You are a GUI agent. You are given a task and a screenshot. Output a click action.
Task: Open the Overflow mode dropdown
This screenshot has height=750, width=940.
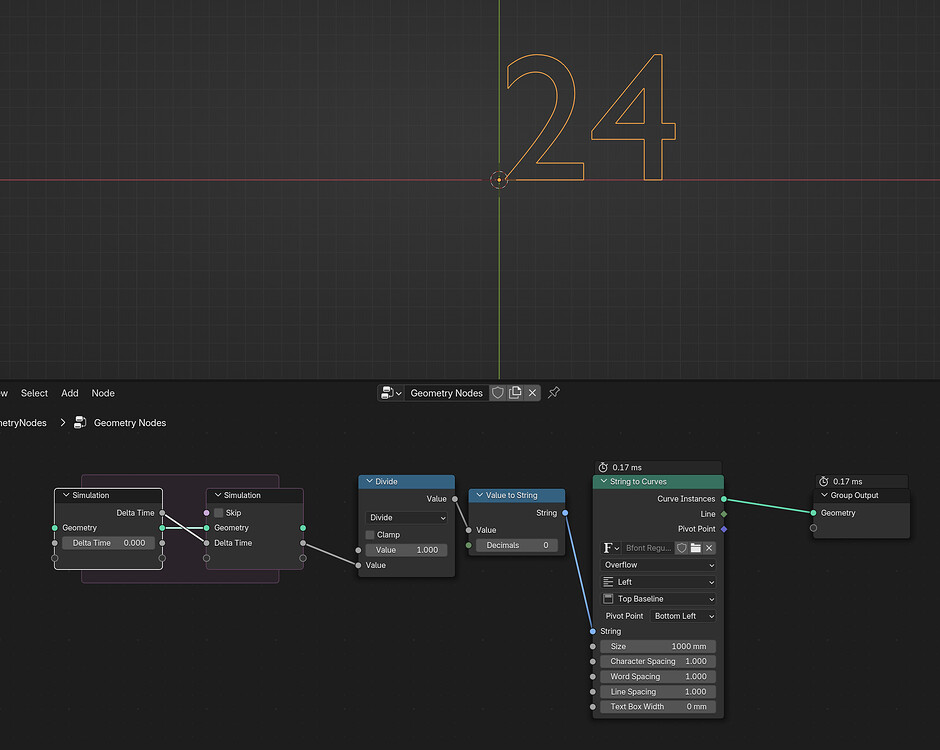click(658, 565)
